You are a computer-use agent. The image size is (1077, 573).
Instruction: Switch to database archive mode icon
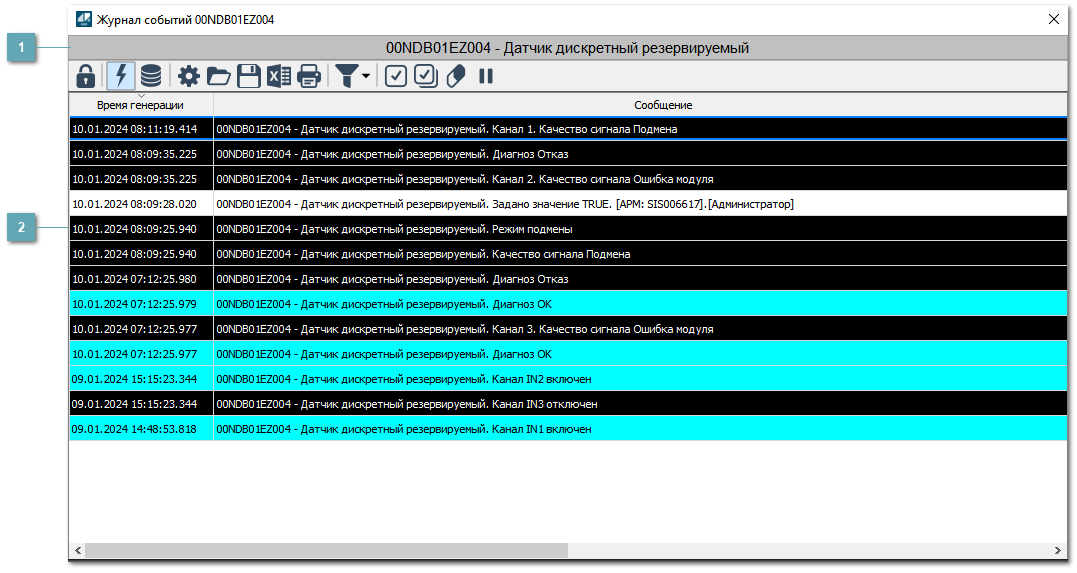[150, 76]
